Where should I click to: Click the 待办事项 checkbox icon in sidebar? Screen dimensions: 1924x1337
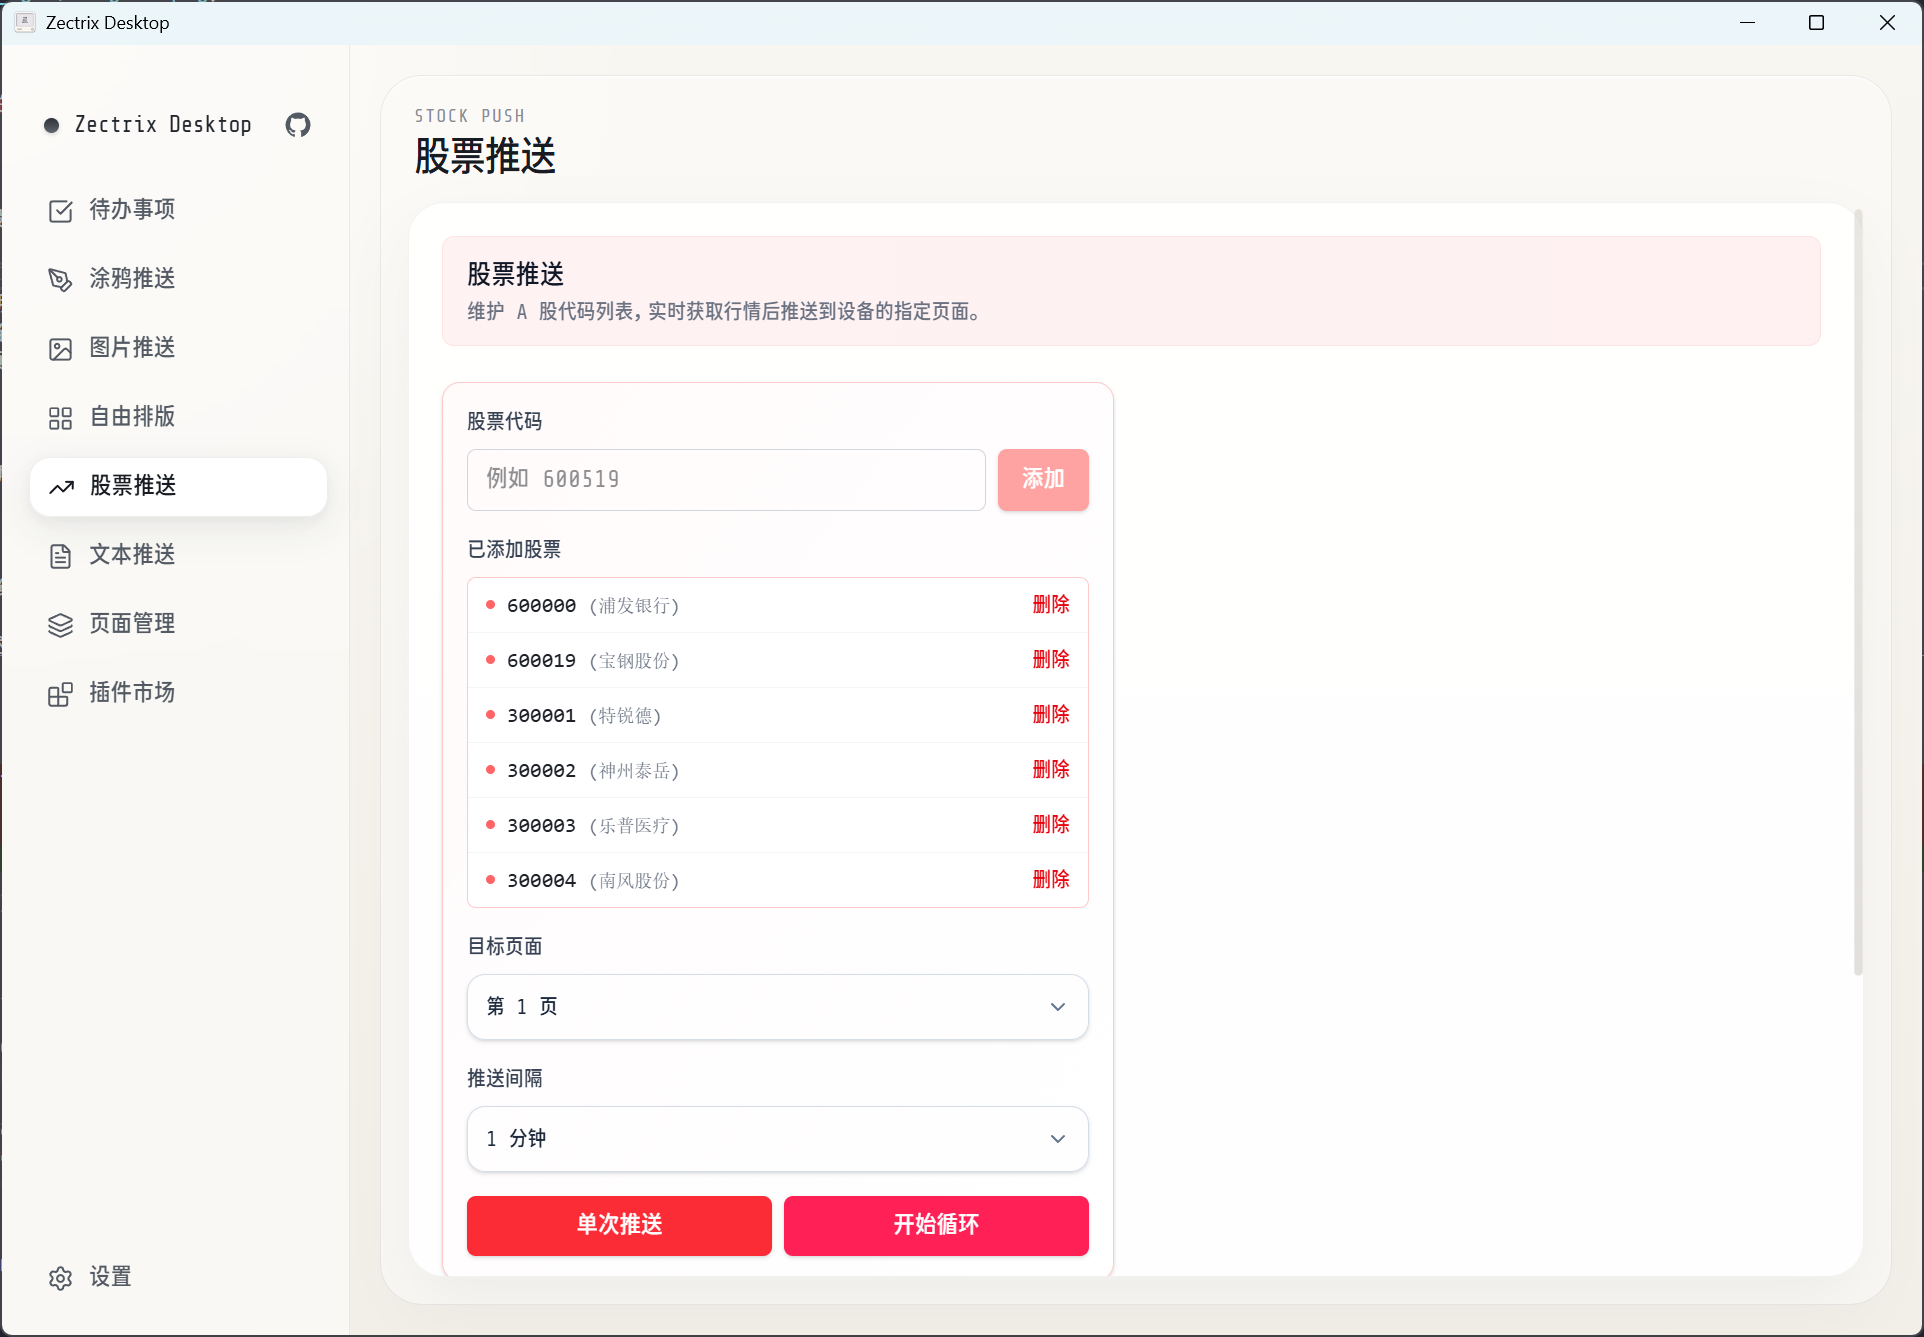click(60, 210)
